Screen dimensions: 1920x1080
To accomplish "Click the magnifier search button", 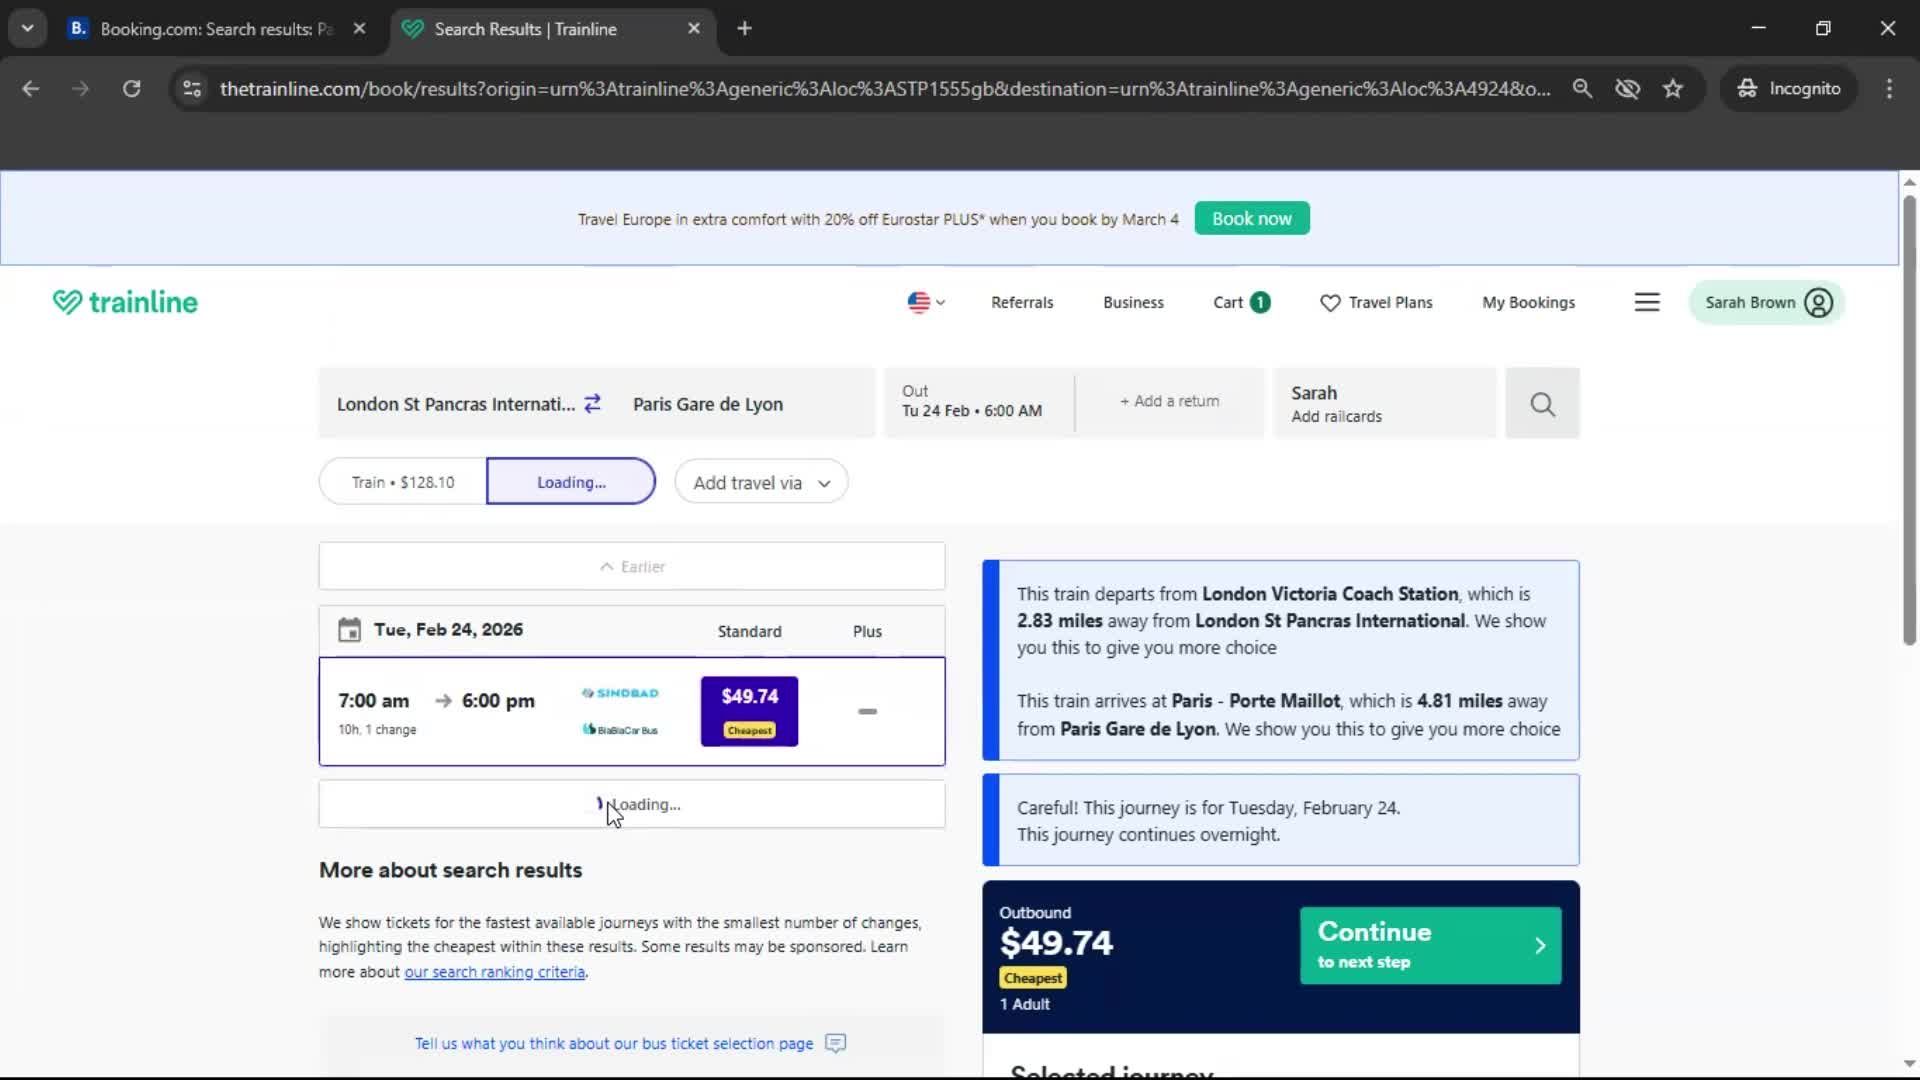I will (x=1542, y=404).
